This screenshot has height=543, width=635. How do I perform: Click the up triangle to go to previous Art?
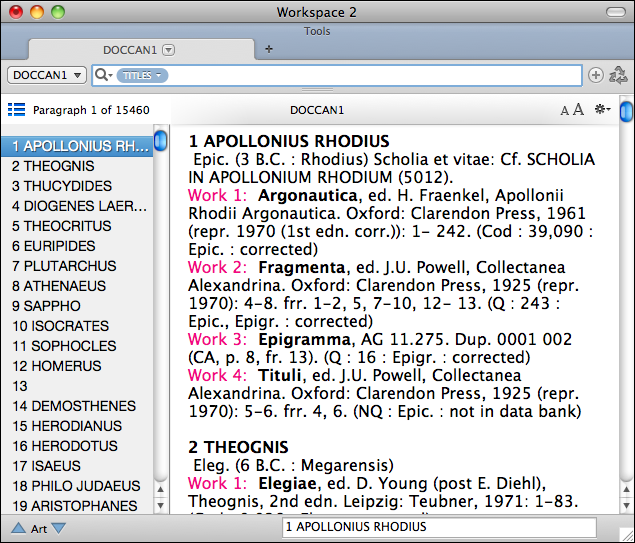pyautogui.click(x=18, y=528)
